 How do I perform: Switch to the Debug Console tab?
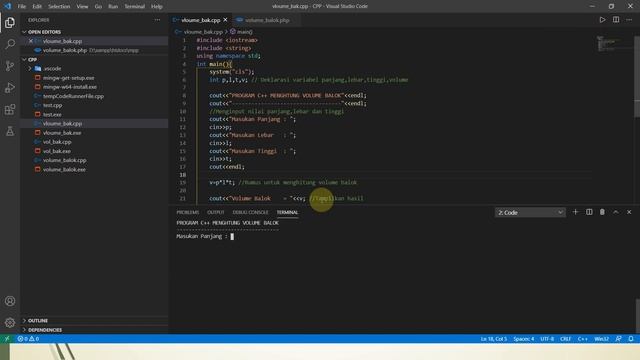point(250,212)
